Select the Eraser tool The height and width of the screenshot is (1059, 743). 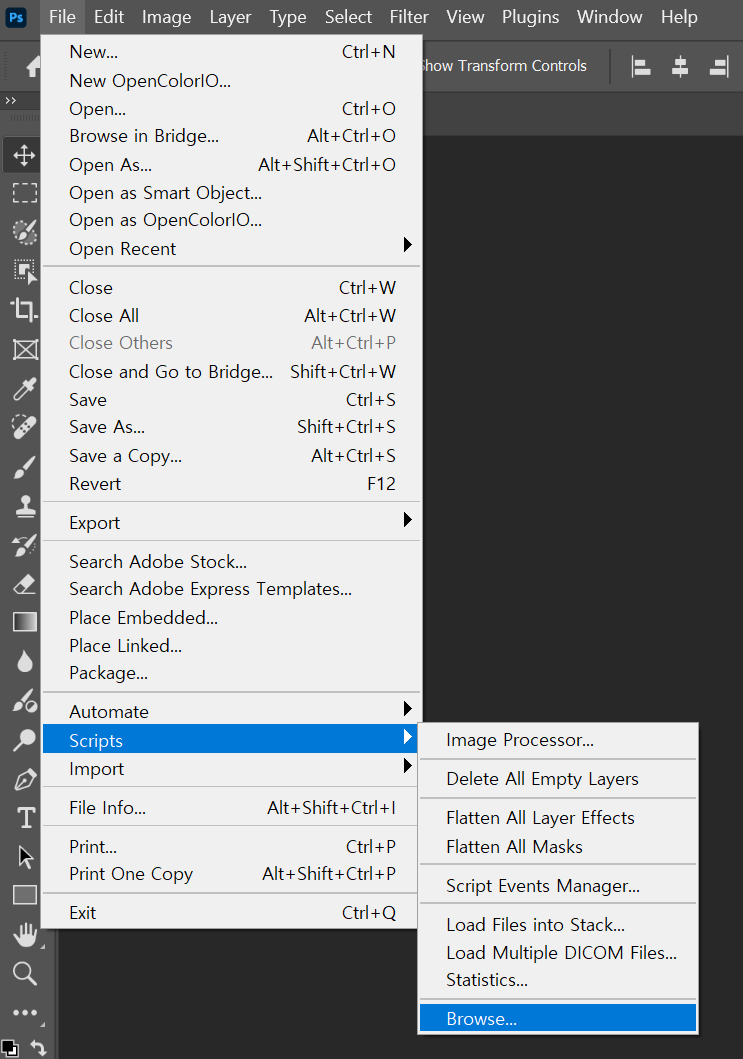coord(24,584)
